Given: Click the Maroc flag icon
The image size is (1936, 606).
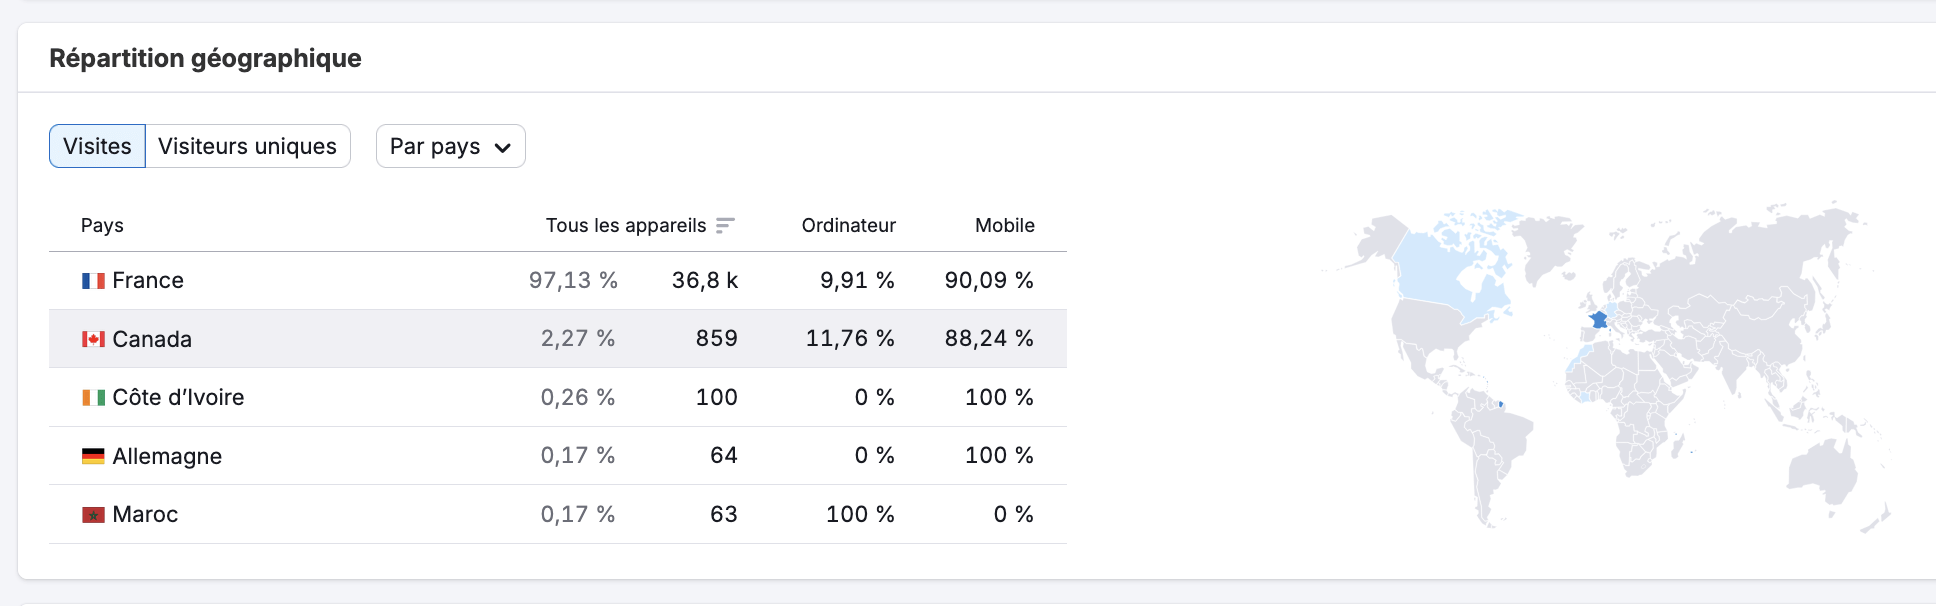Looking at the screenshot, I should click(93, 515).
